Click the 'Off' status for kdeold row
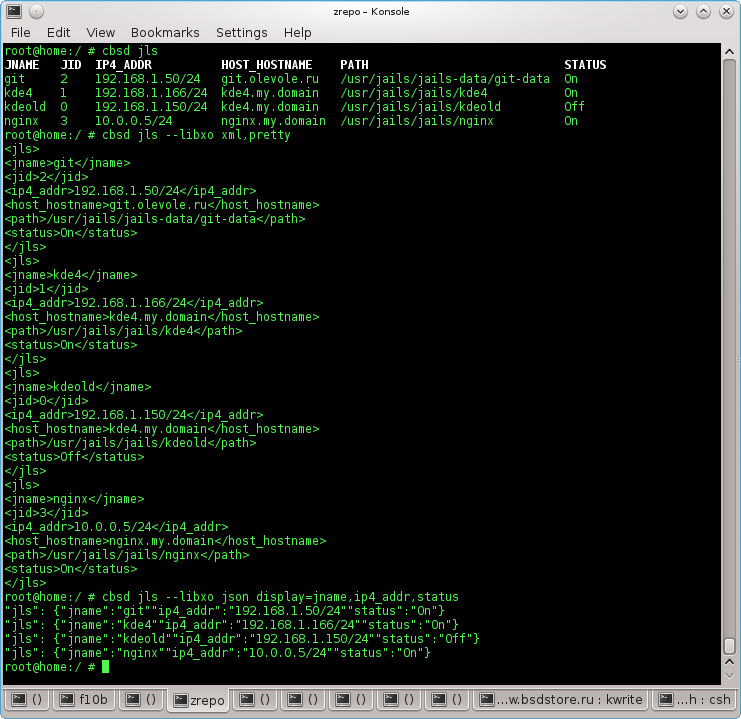 click(x=574, y=107)
